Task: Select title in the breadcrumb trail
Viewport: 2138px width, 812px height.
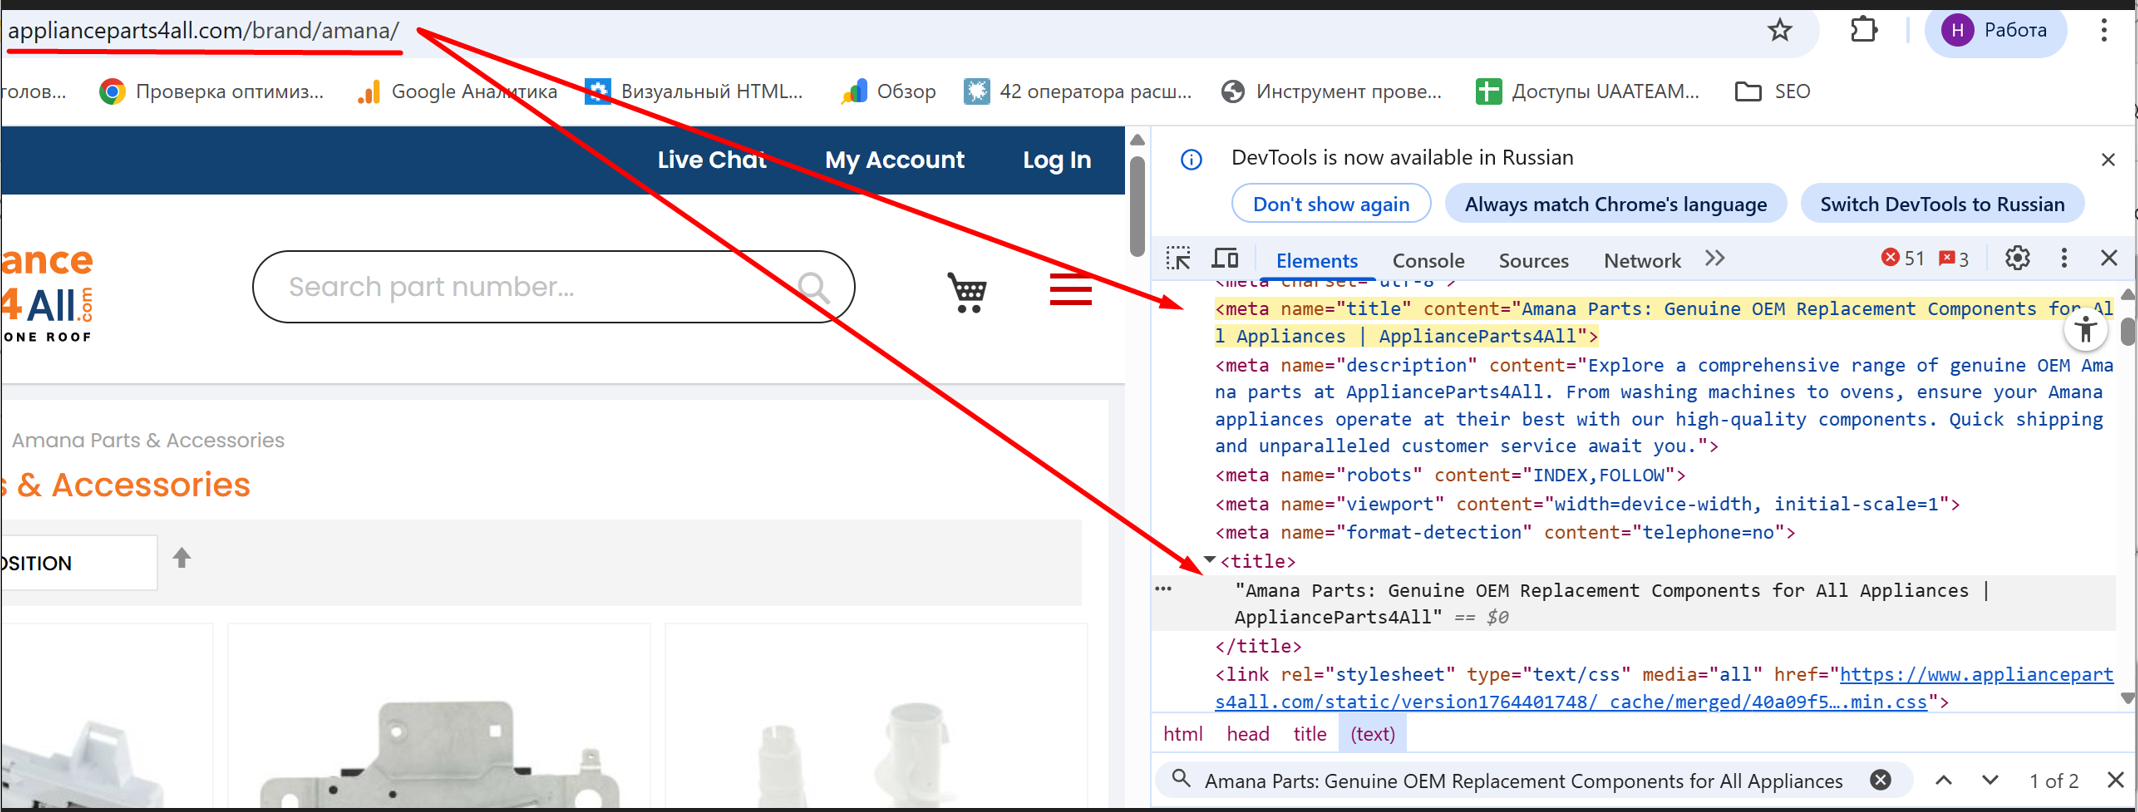Action: click(x=1309, y=734)
